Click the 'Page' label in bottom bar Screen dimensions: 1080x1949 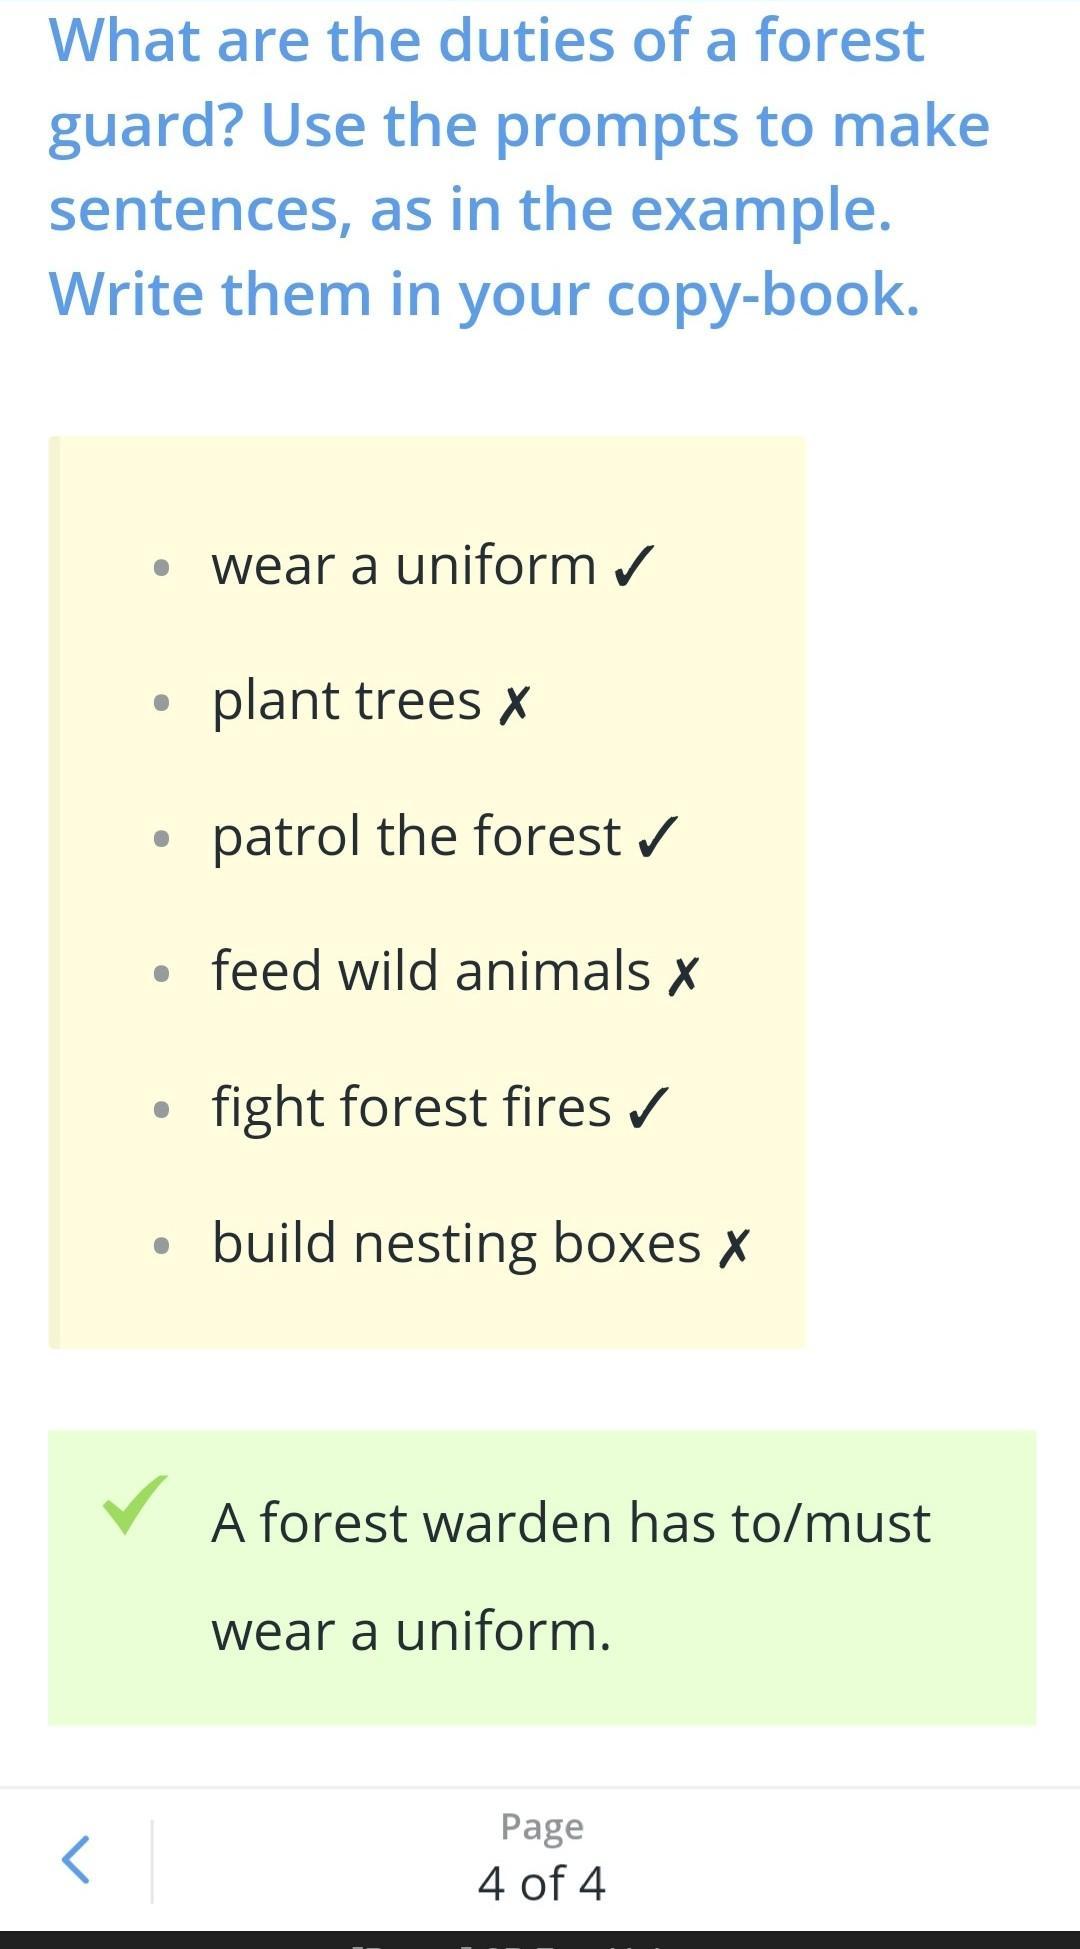[542, 1828]
